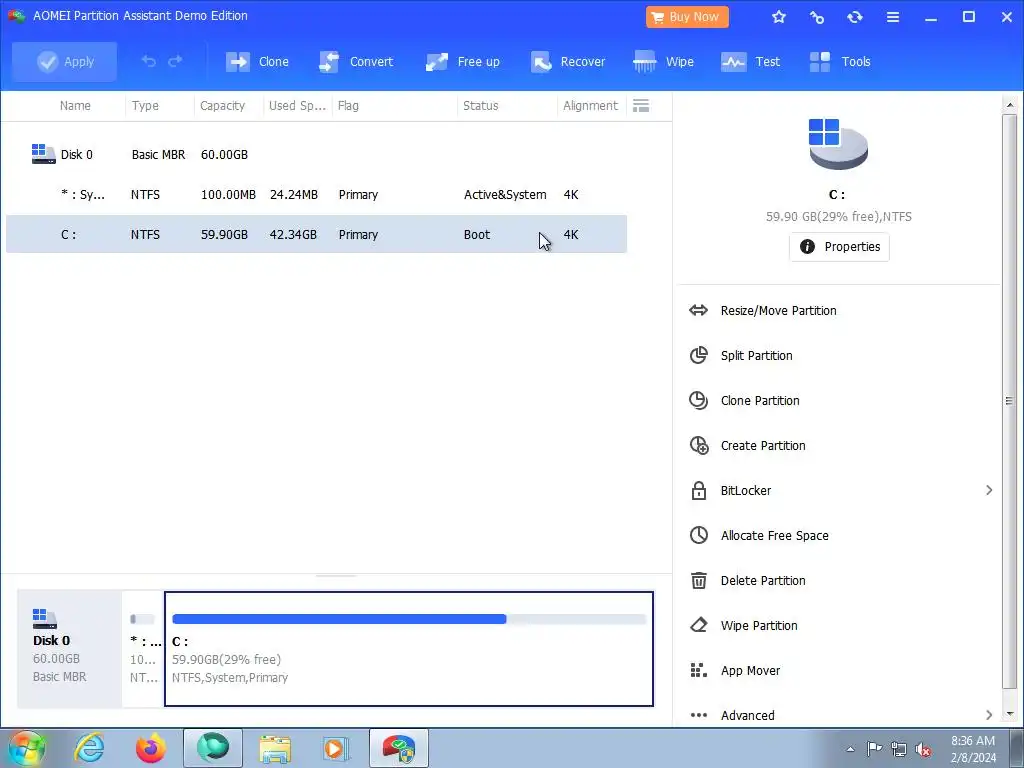This screenshot has width=1024, height=768.
Task: Click the 42.34GB used space cell
Action: 293,234
